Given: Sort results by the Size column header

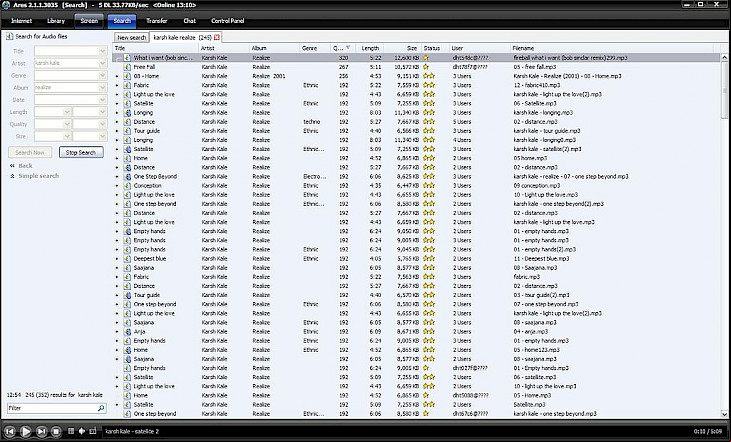Looking at the screenshot, I should click(x=402, y=48).
